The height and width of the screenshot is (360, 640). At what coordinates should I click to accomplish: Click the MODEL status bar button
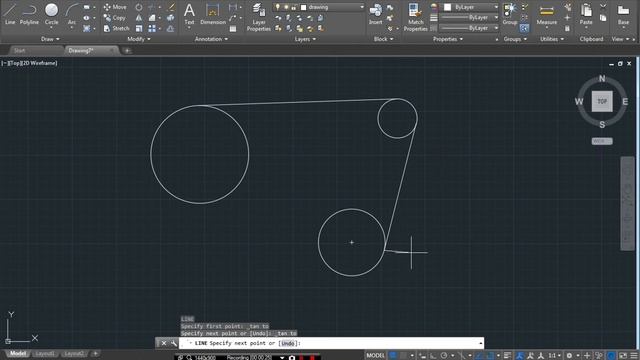click(376, 356)
